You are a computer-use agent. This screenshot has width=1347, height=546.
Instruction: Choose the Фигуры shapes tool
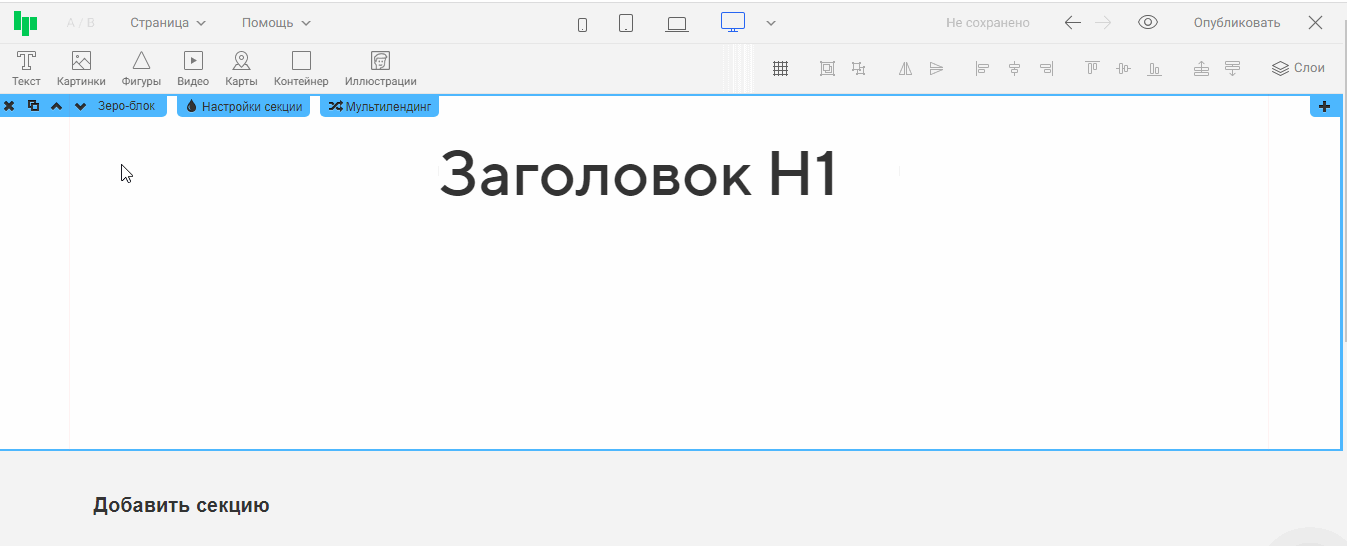141,68
